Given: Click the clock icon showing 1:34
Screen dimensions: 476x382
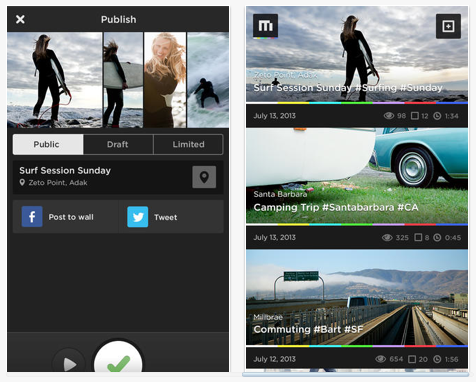Looking at the screenshot, I should (x=437, y=116).
